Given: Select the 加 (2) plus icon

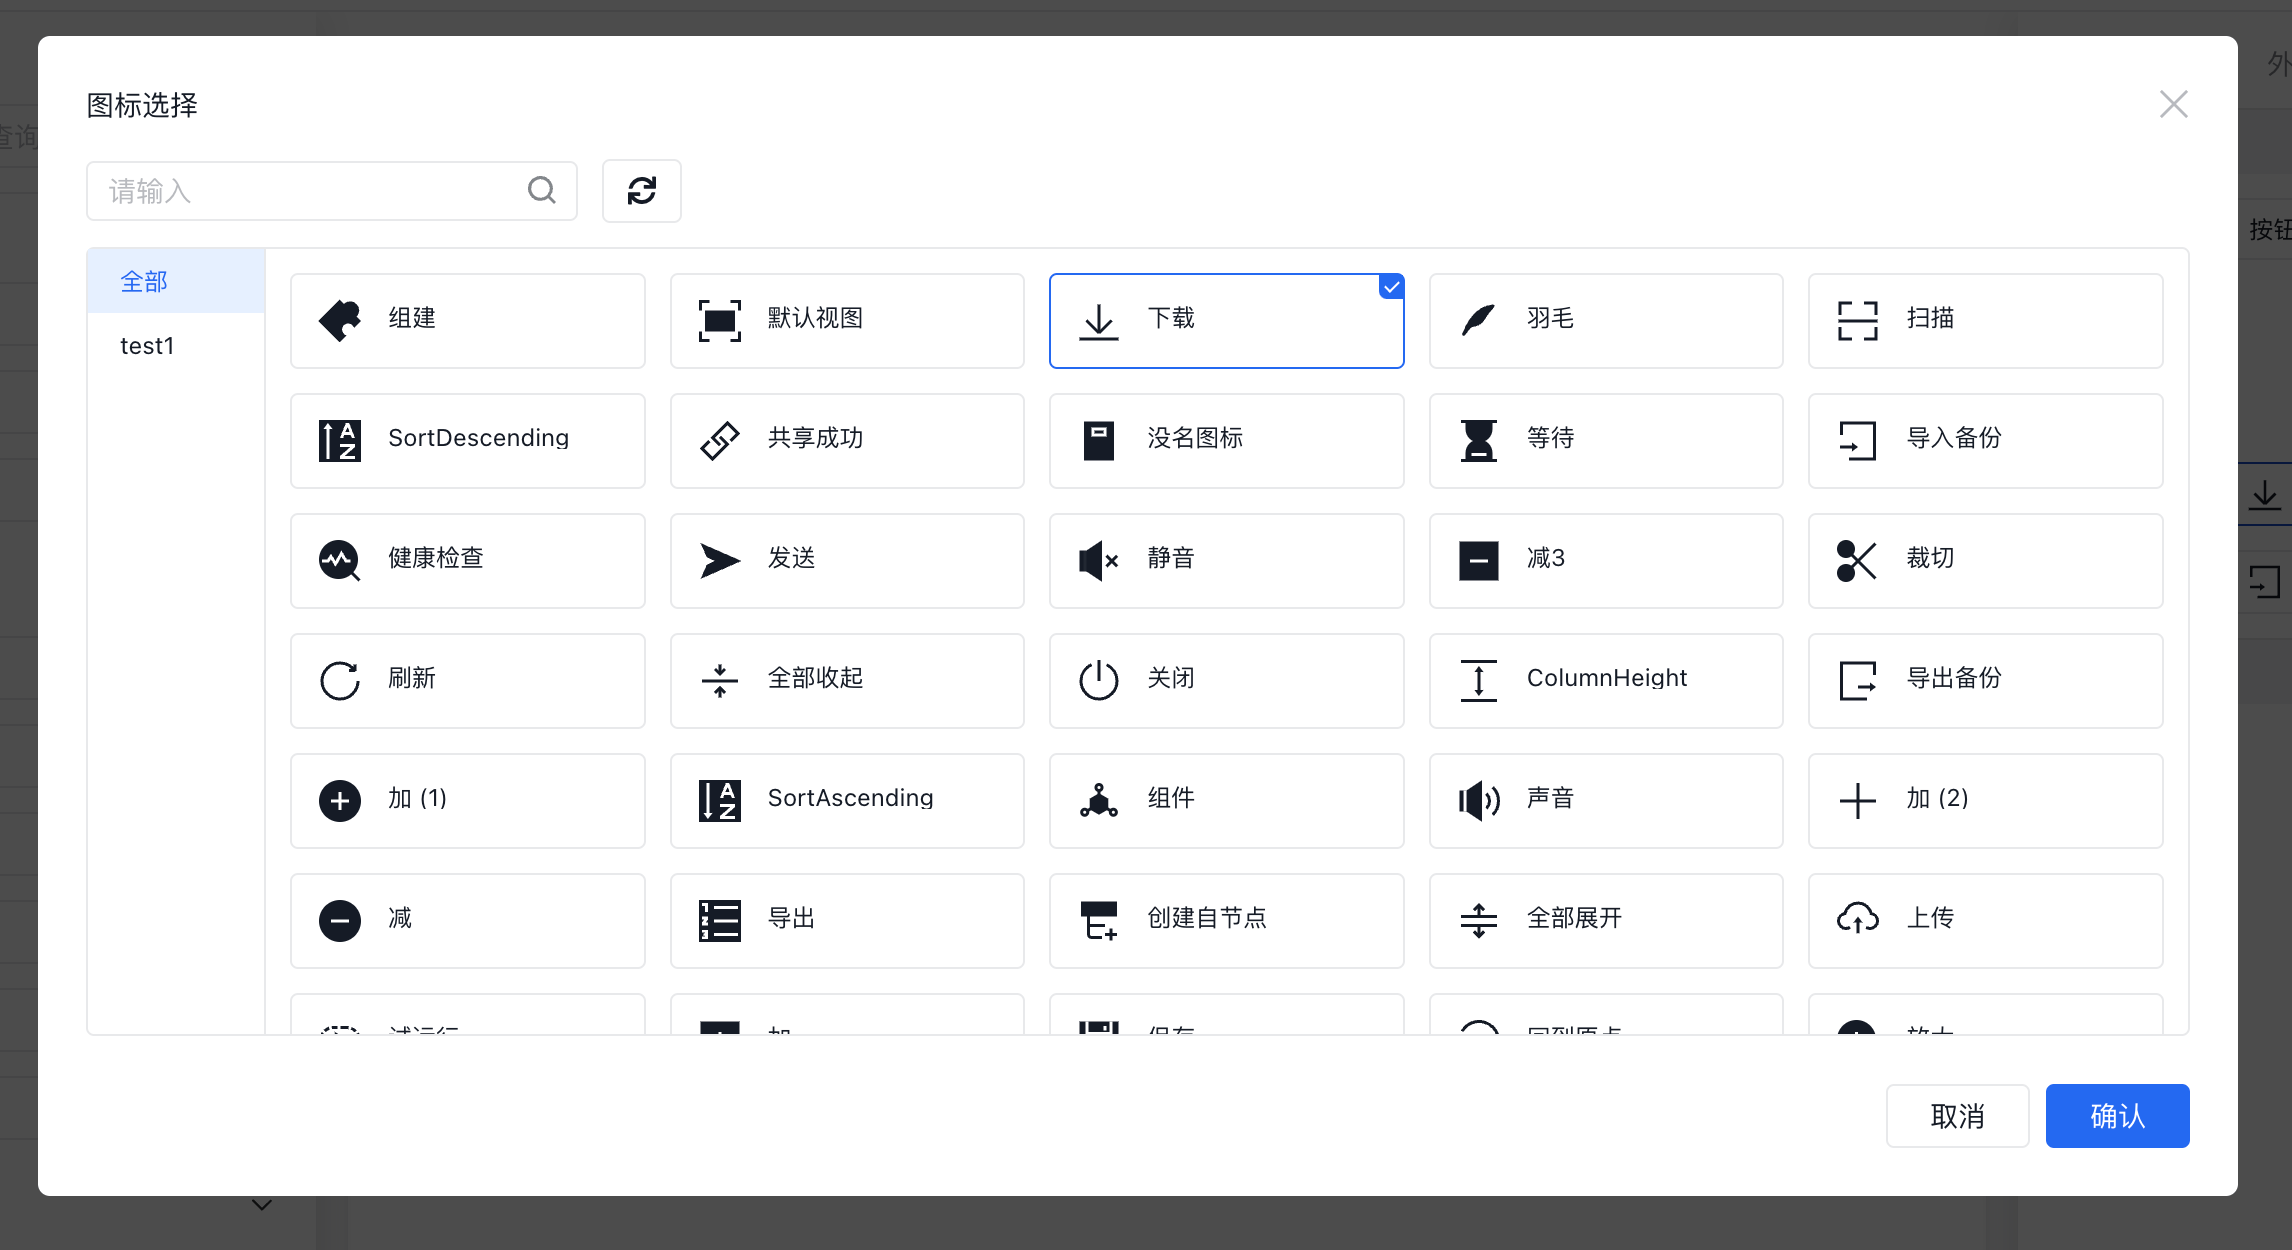Looking at the screenshot, I should [x=1985, y=801].
